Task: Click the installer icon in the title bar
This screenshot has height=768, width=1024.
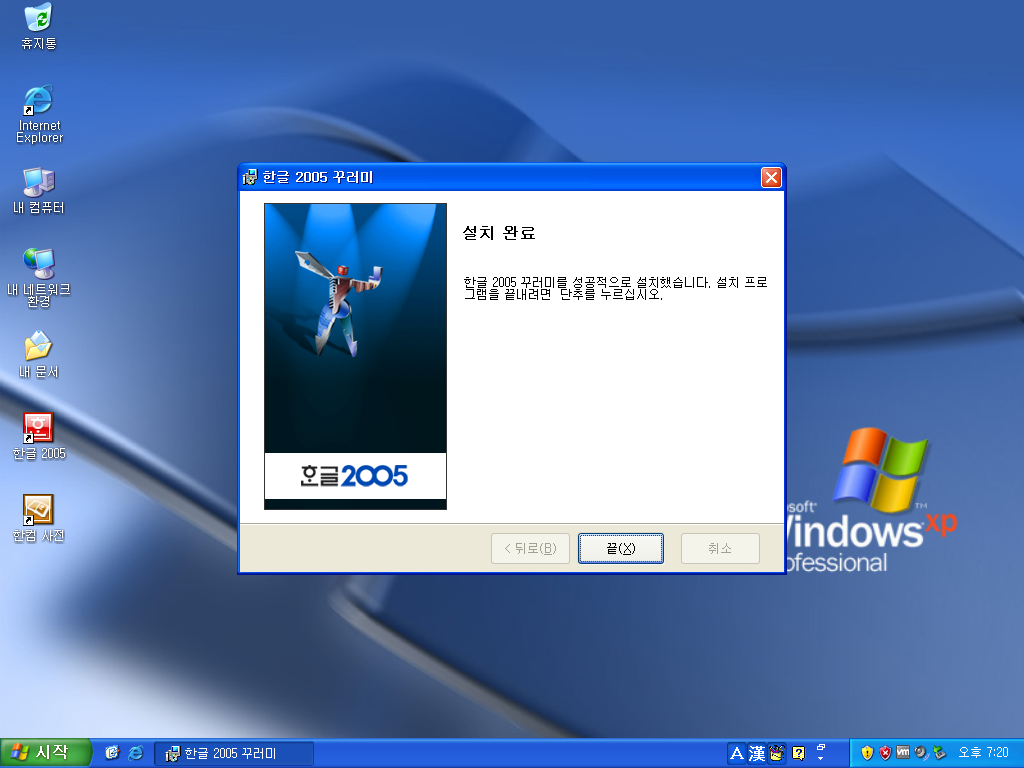Action: click(x=249, y=177)
